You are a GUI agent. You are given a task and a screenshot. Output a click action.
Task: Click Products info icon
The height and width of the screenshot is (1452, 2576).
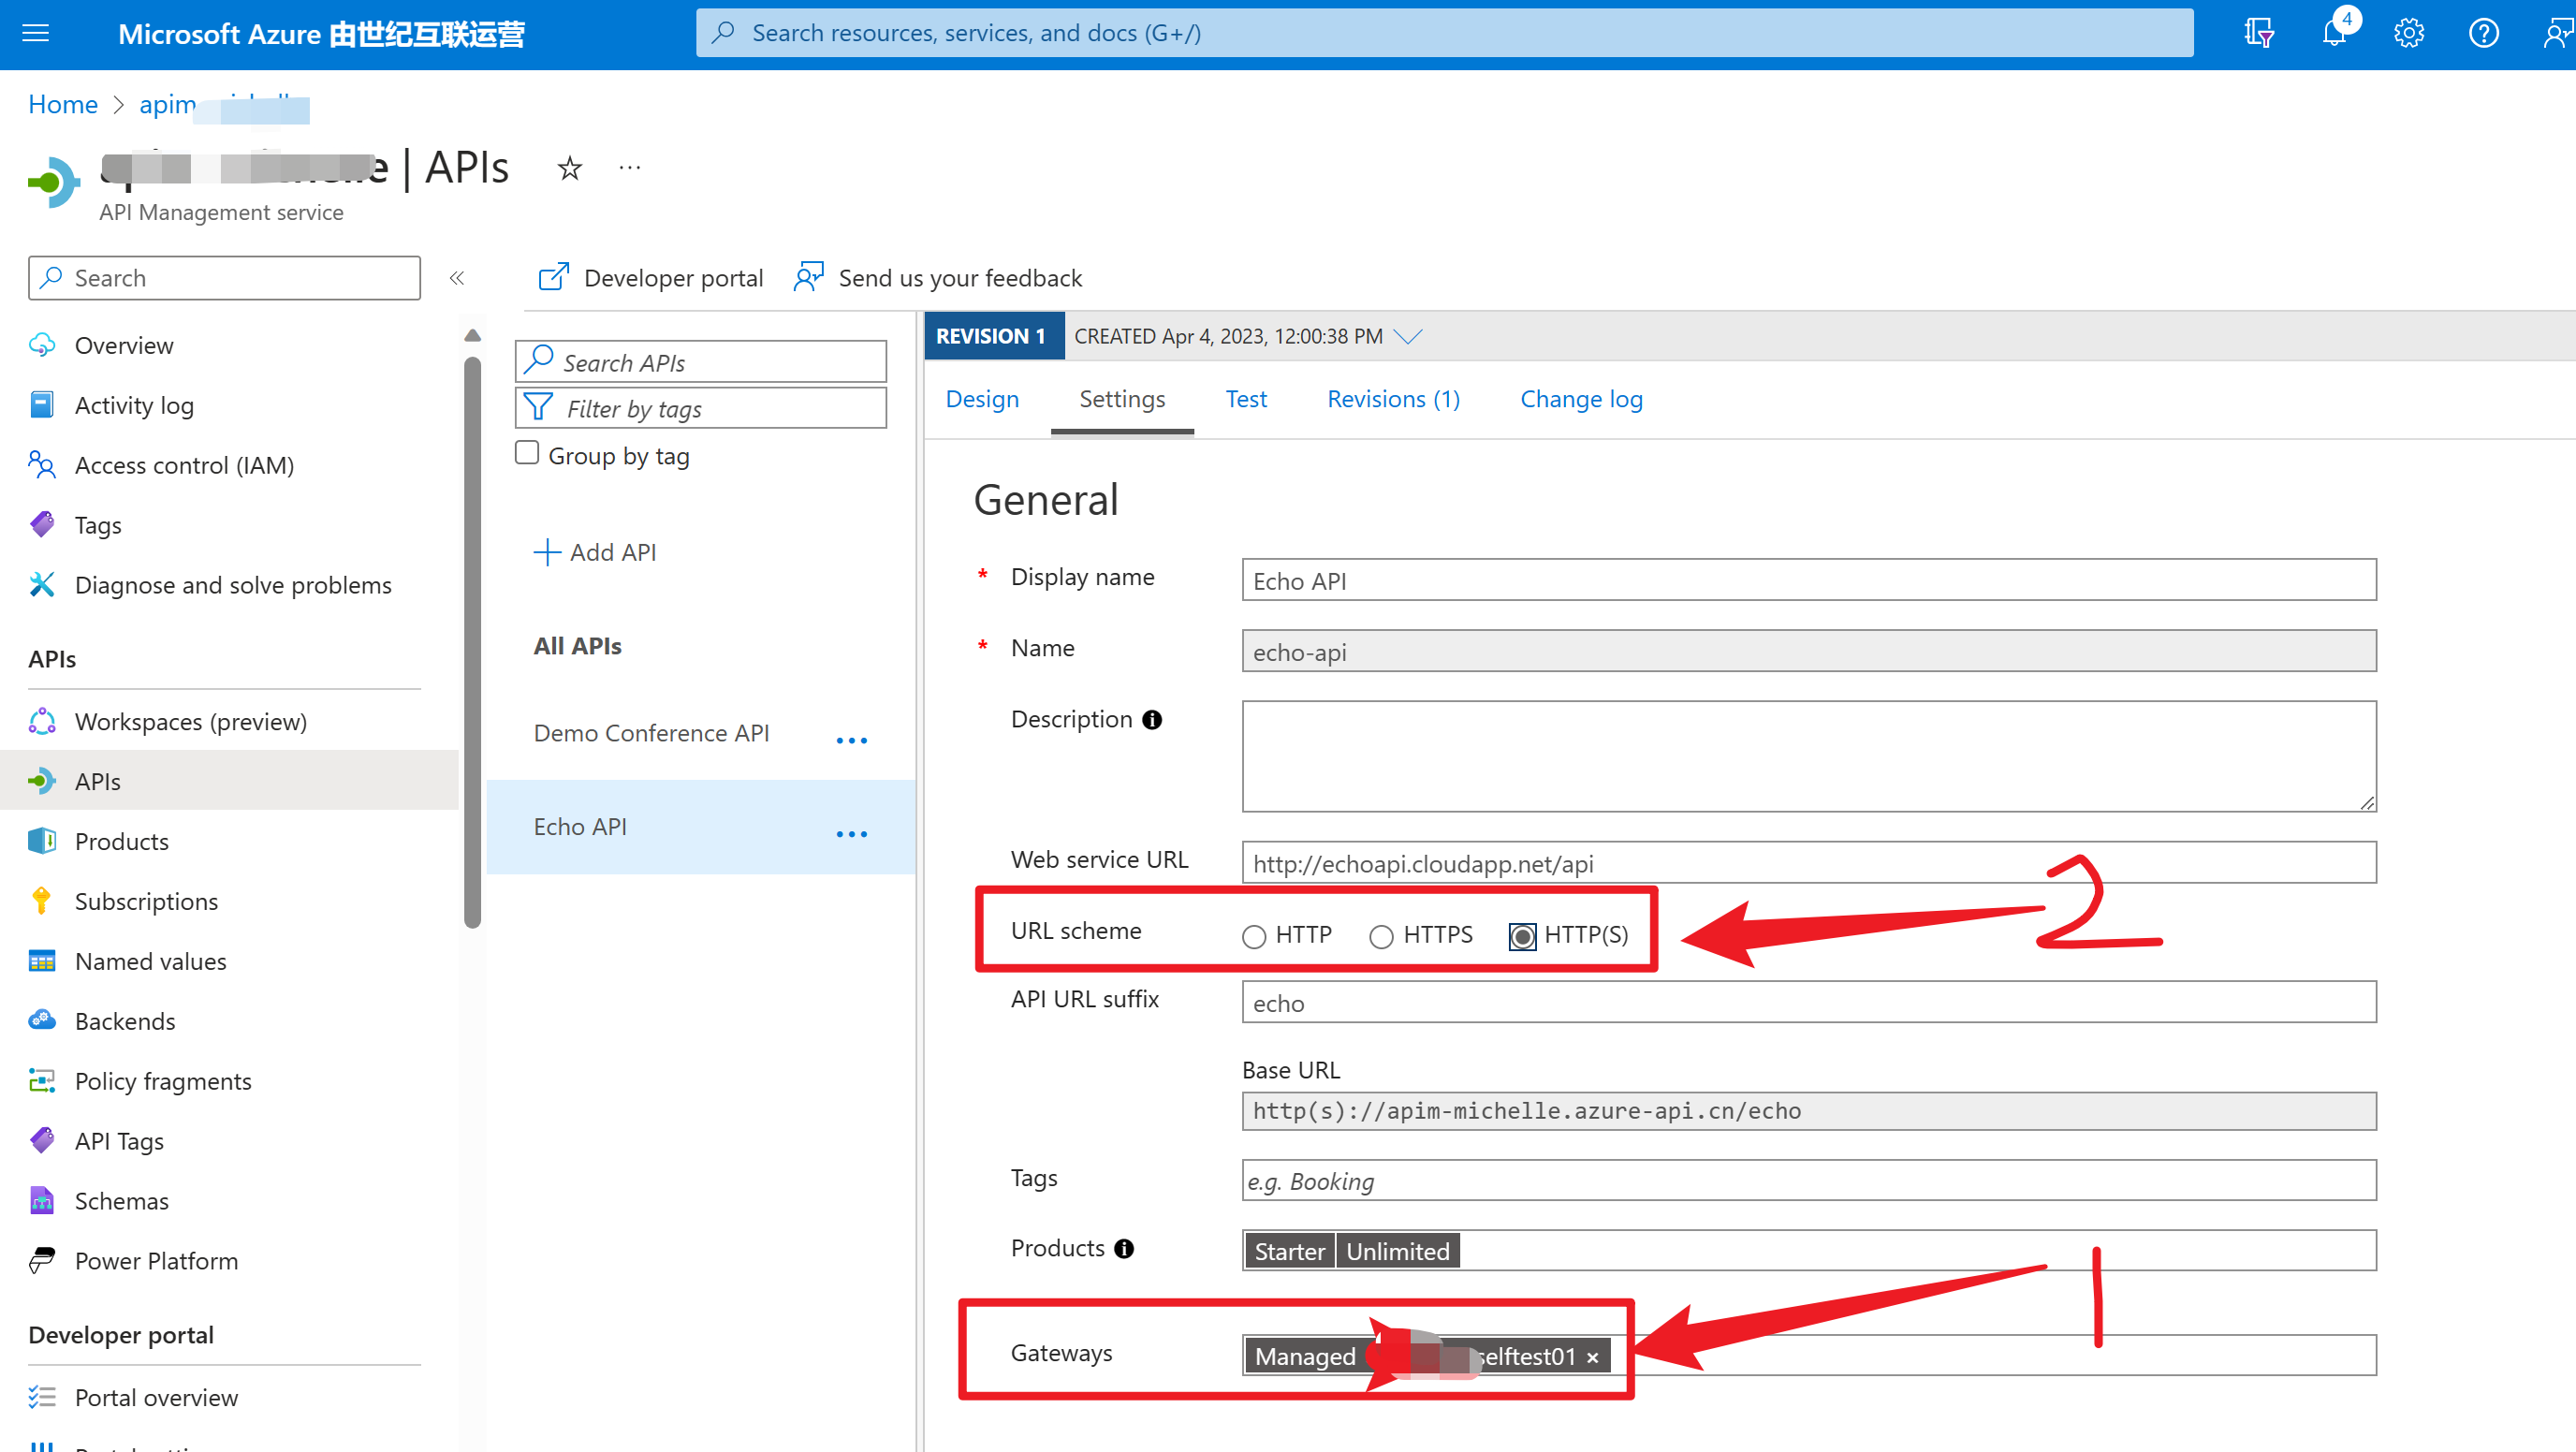(1124, 1249)
